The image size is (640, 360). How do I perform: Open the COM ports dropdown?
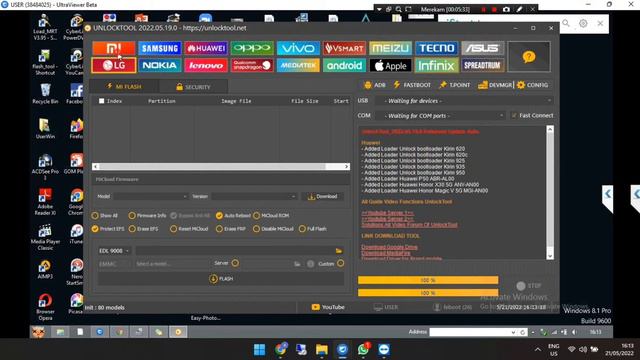tap(440, 116)
